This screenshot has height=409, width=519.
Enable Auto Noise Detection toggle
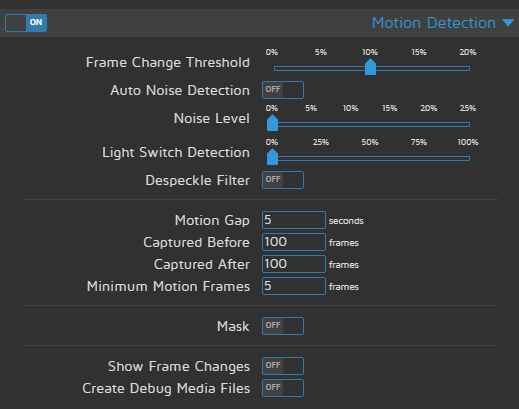coord(283,90)
